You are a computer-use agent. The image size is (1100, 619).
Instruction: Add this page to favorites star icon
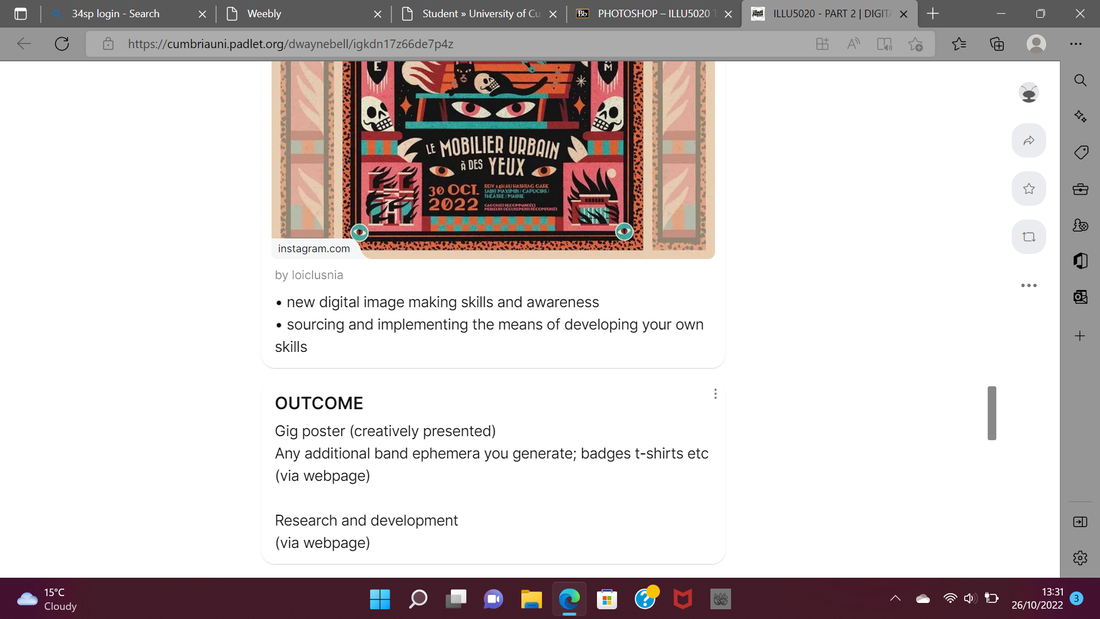pyautogui.click(x=915, y=44)
